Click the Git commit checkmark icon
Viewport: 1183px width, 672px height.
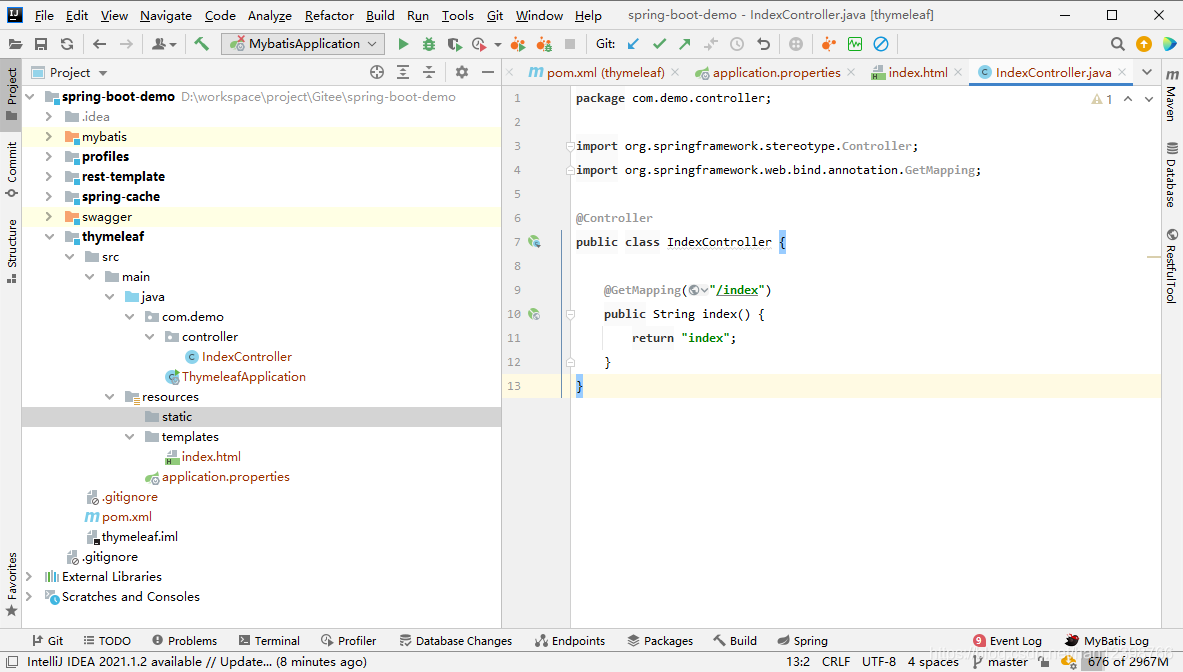coord(659,44)
